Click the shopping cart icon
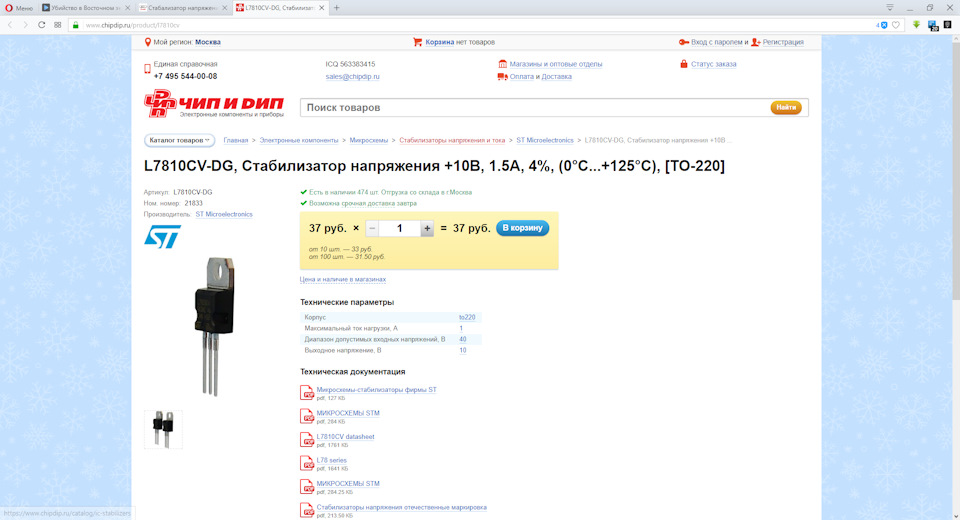This screenshot has width=960, height=520. point(418,42)
